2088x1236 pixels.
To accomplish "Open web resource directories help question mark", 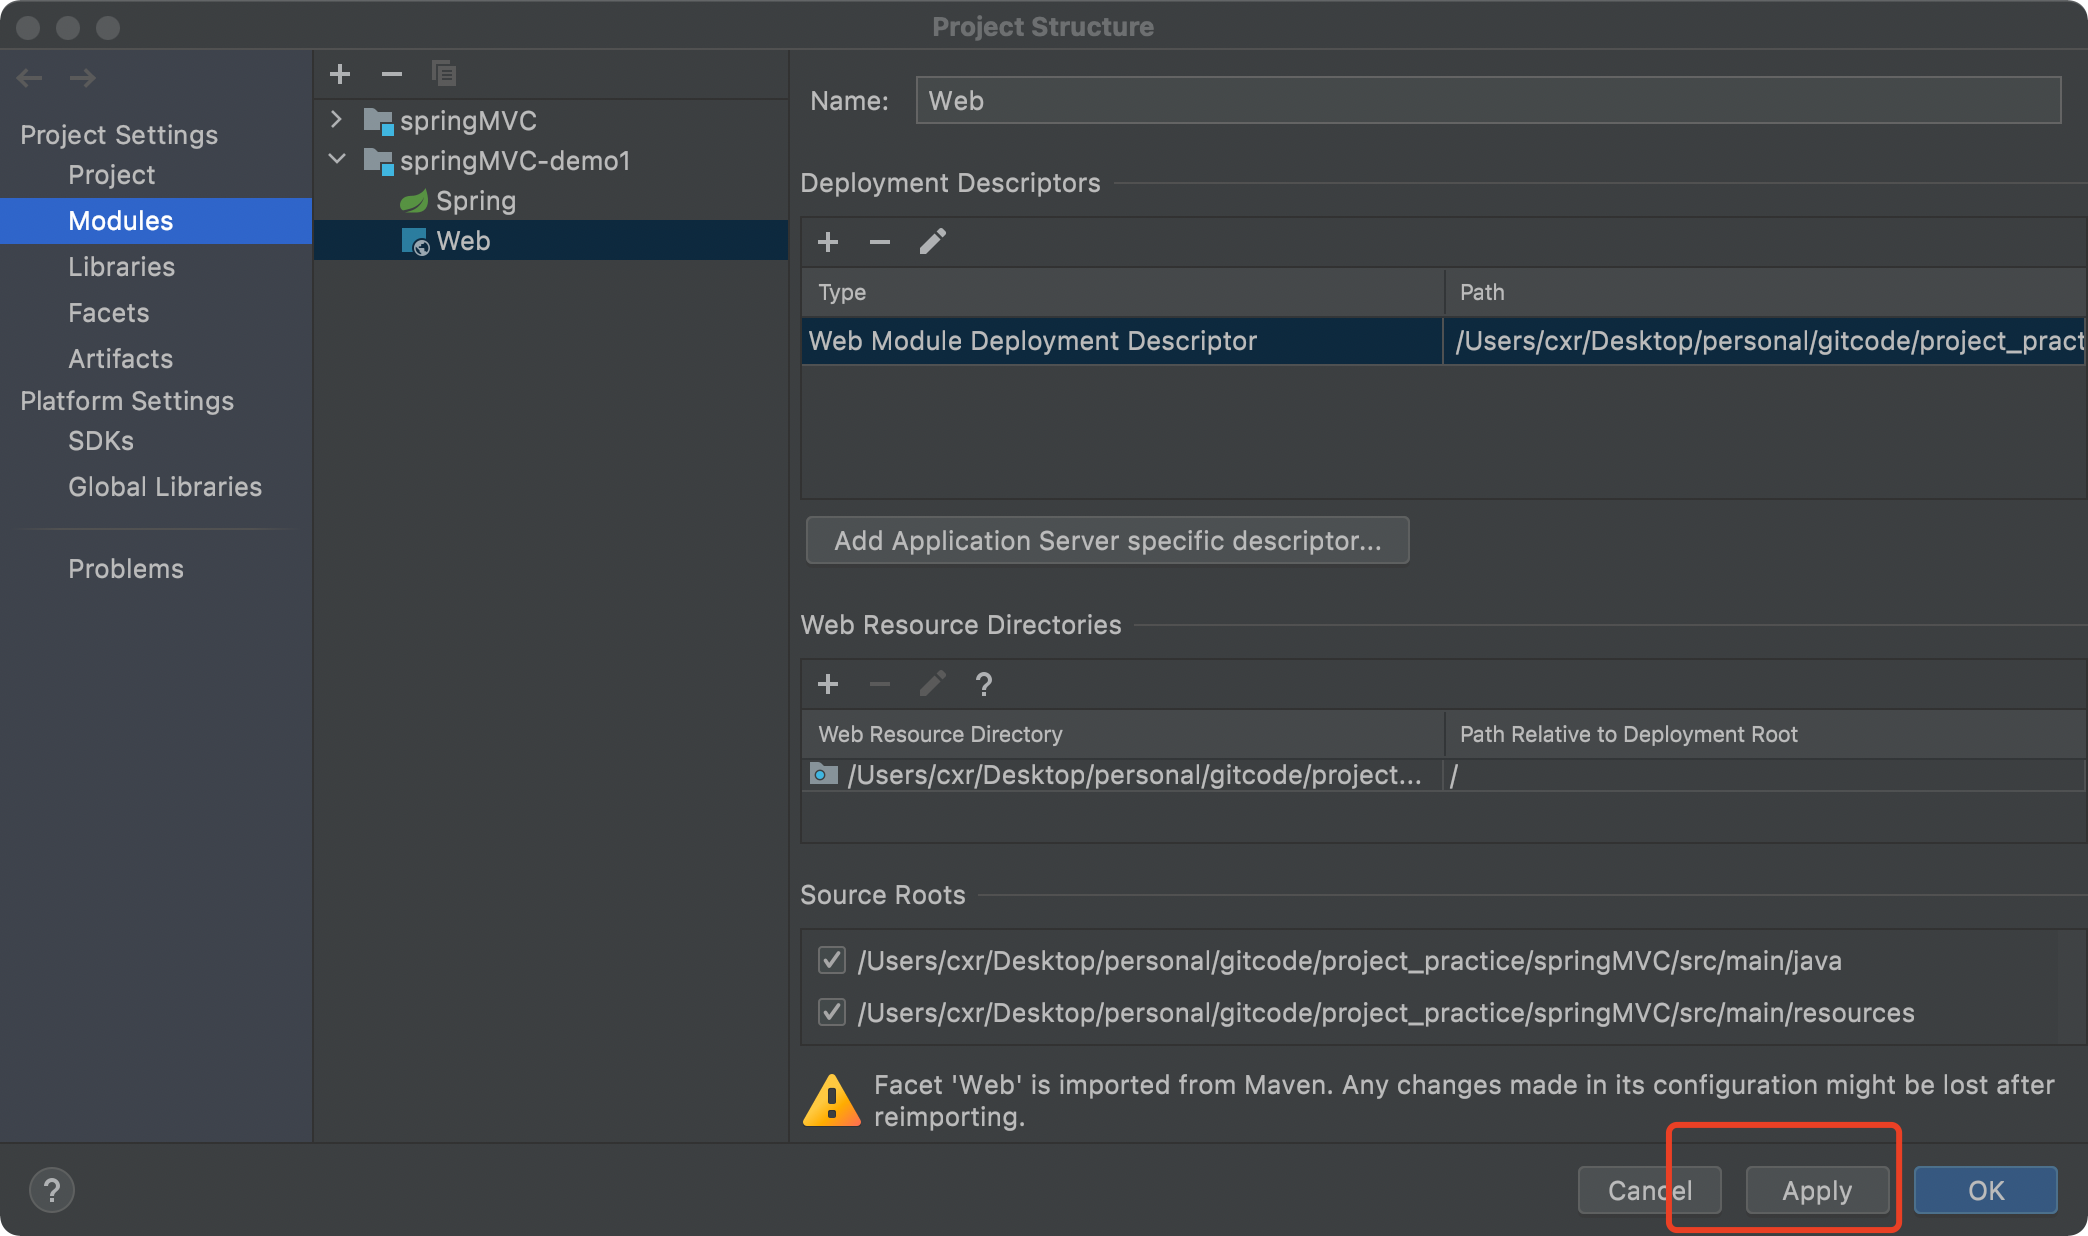I will (983, 684).
